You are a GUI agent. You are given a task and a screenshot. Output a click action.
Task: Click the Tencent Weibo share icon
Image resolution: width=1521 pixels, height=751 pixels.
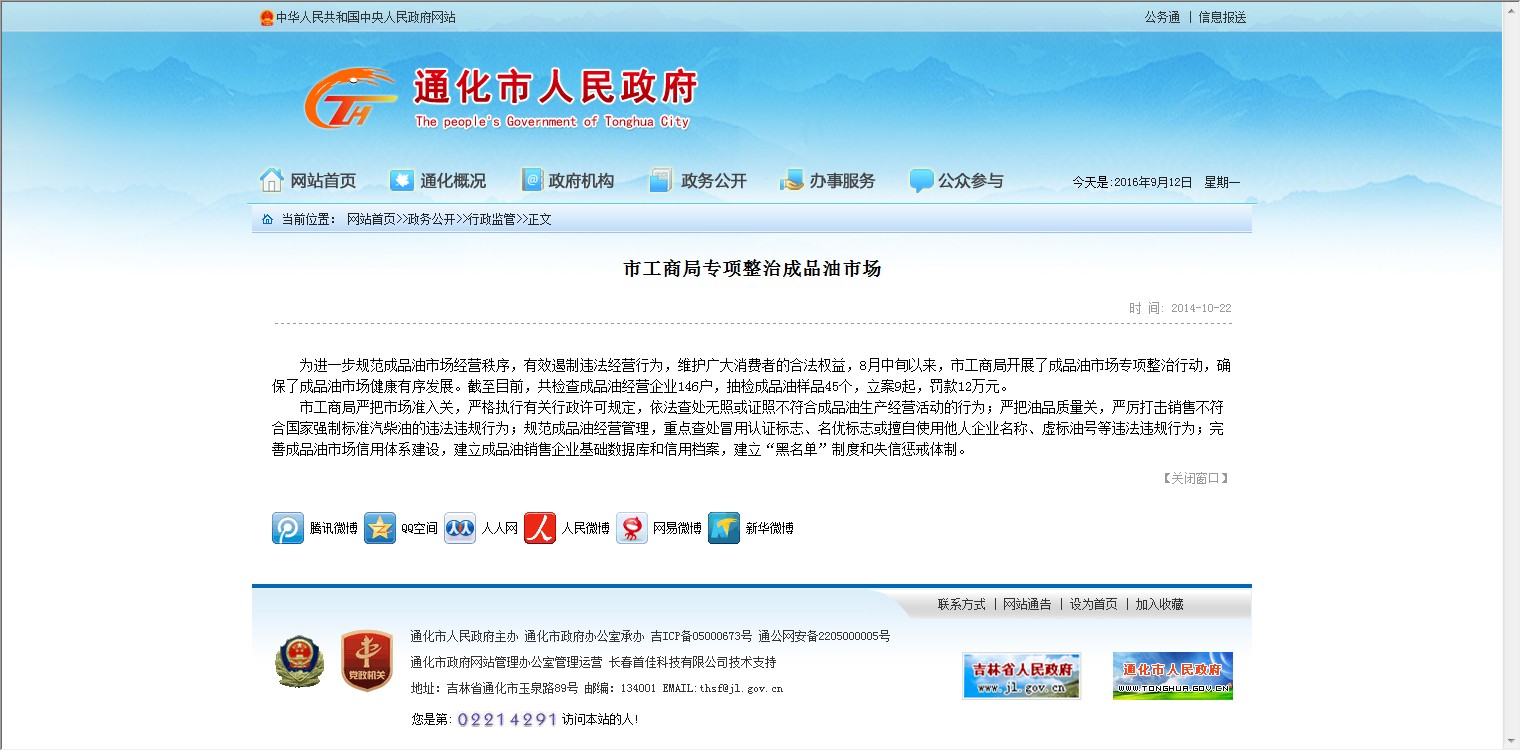(x=288, y=528)
